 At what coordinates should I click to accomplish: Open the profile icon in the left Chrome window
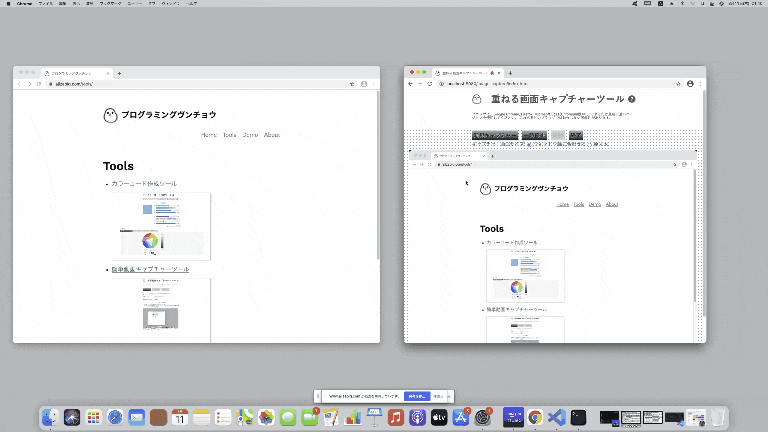click(x=364, y=84)
